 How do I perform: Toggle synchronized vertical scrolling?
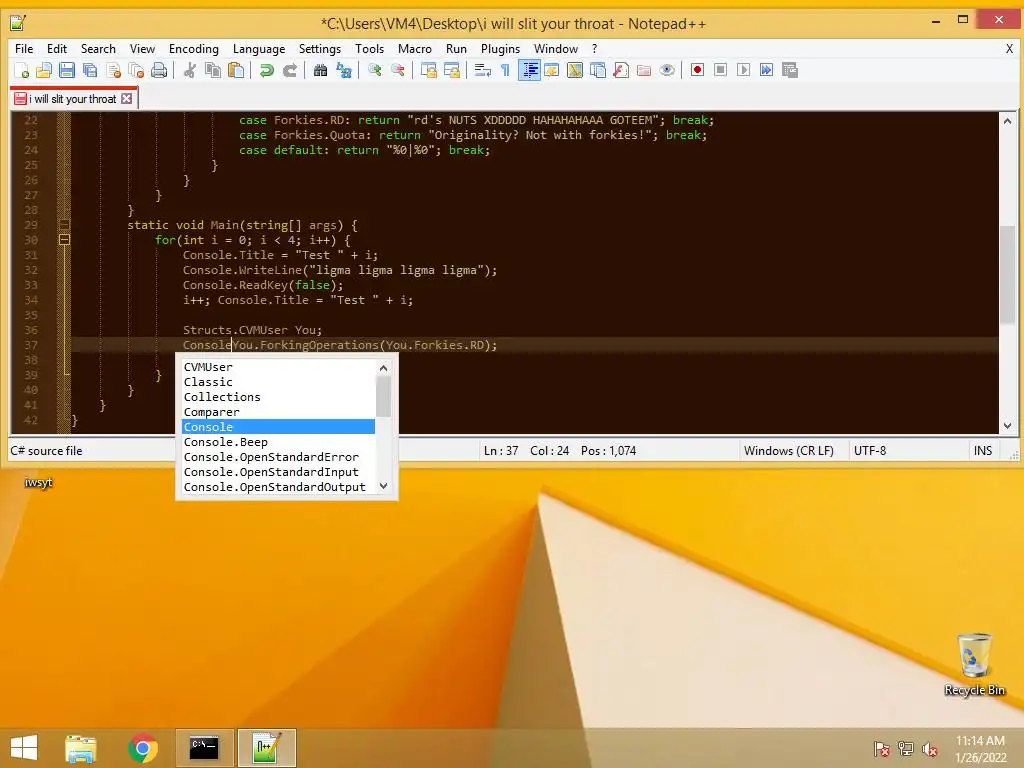(428, 70)
